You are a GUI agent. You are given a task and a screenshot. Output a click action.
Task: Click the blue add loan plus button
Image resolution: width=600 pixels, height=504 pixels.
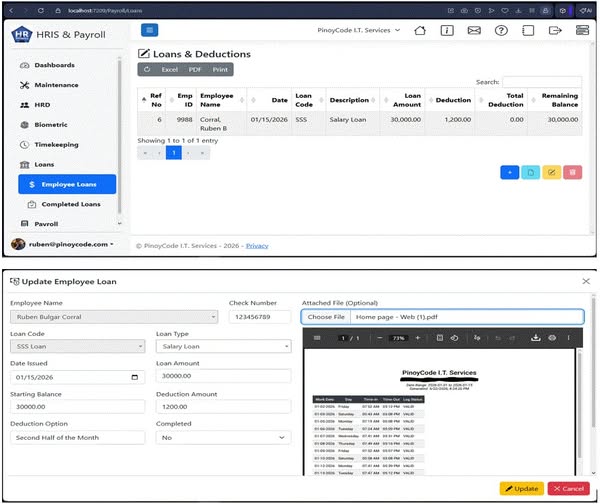pos(509,173)
